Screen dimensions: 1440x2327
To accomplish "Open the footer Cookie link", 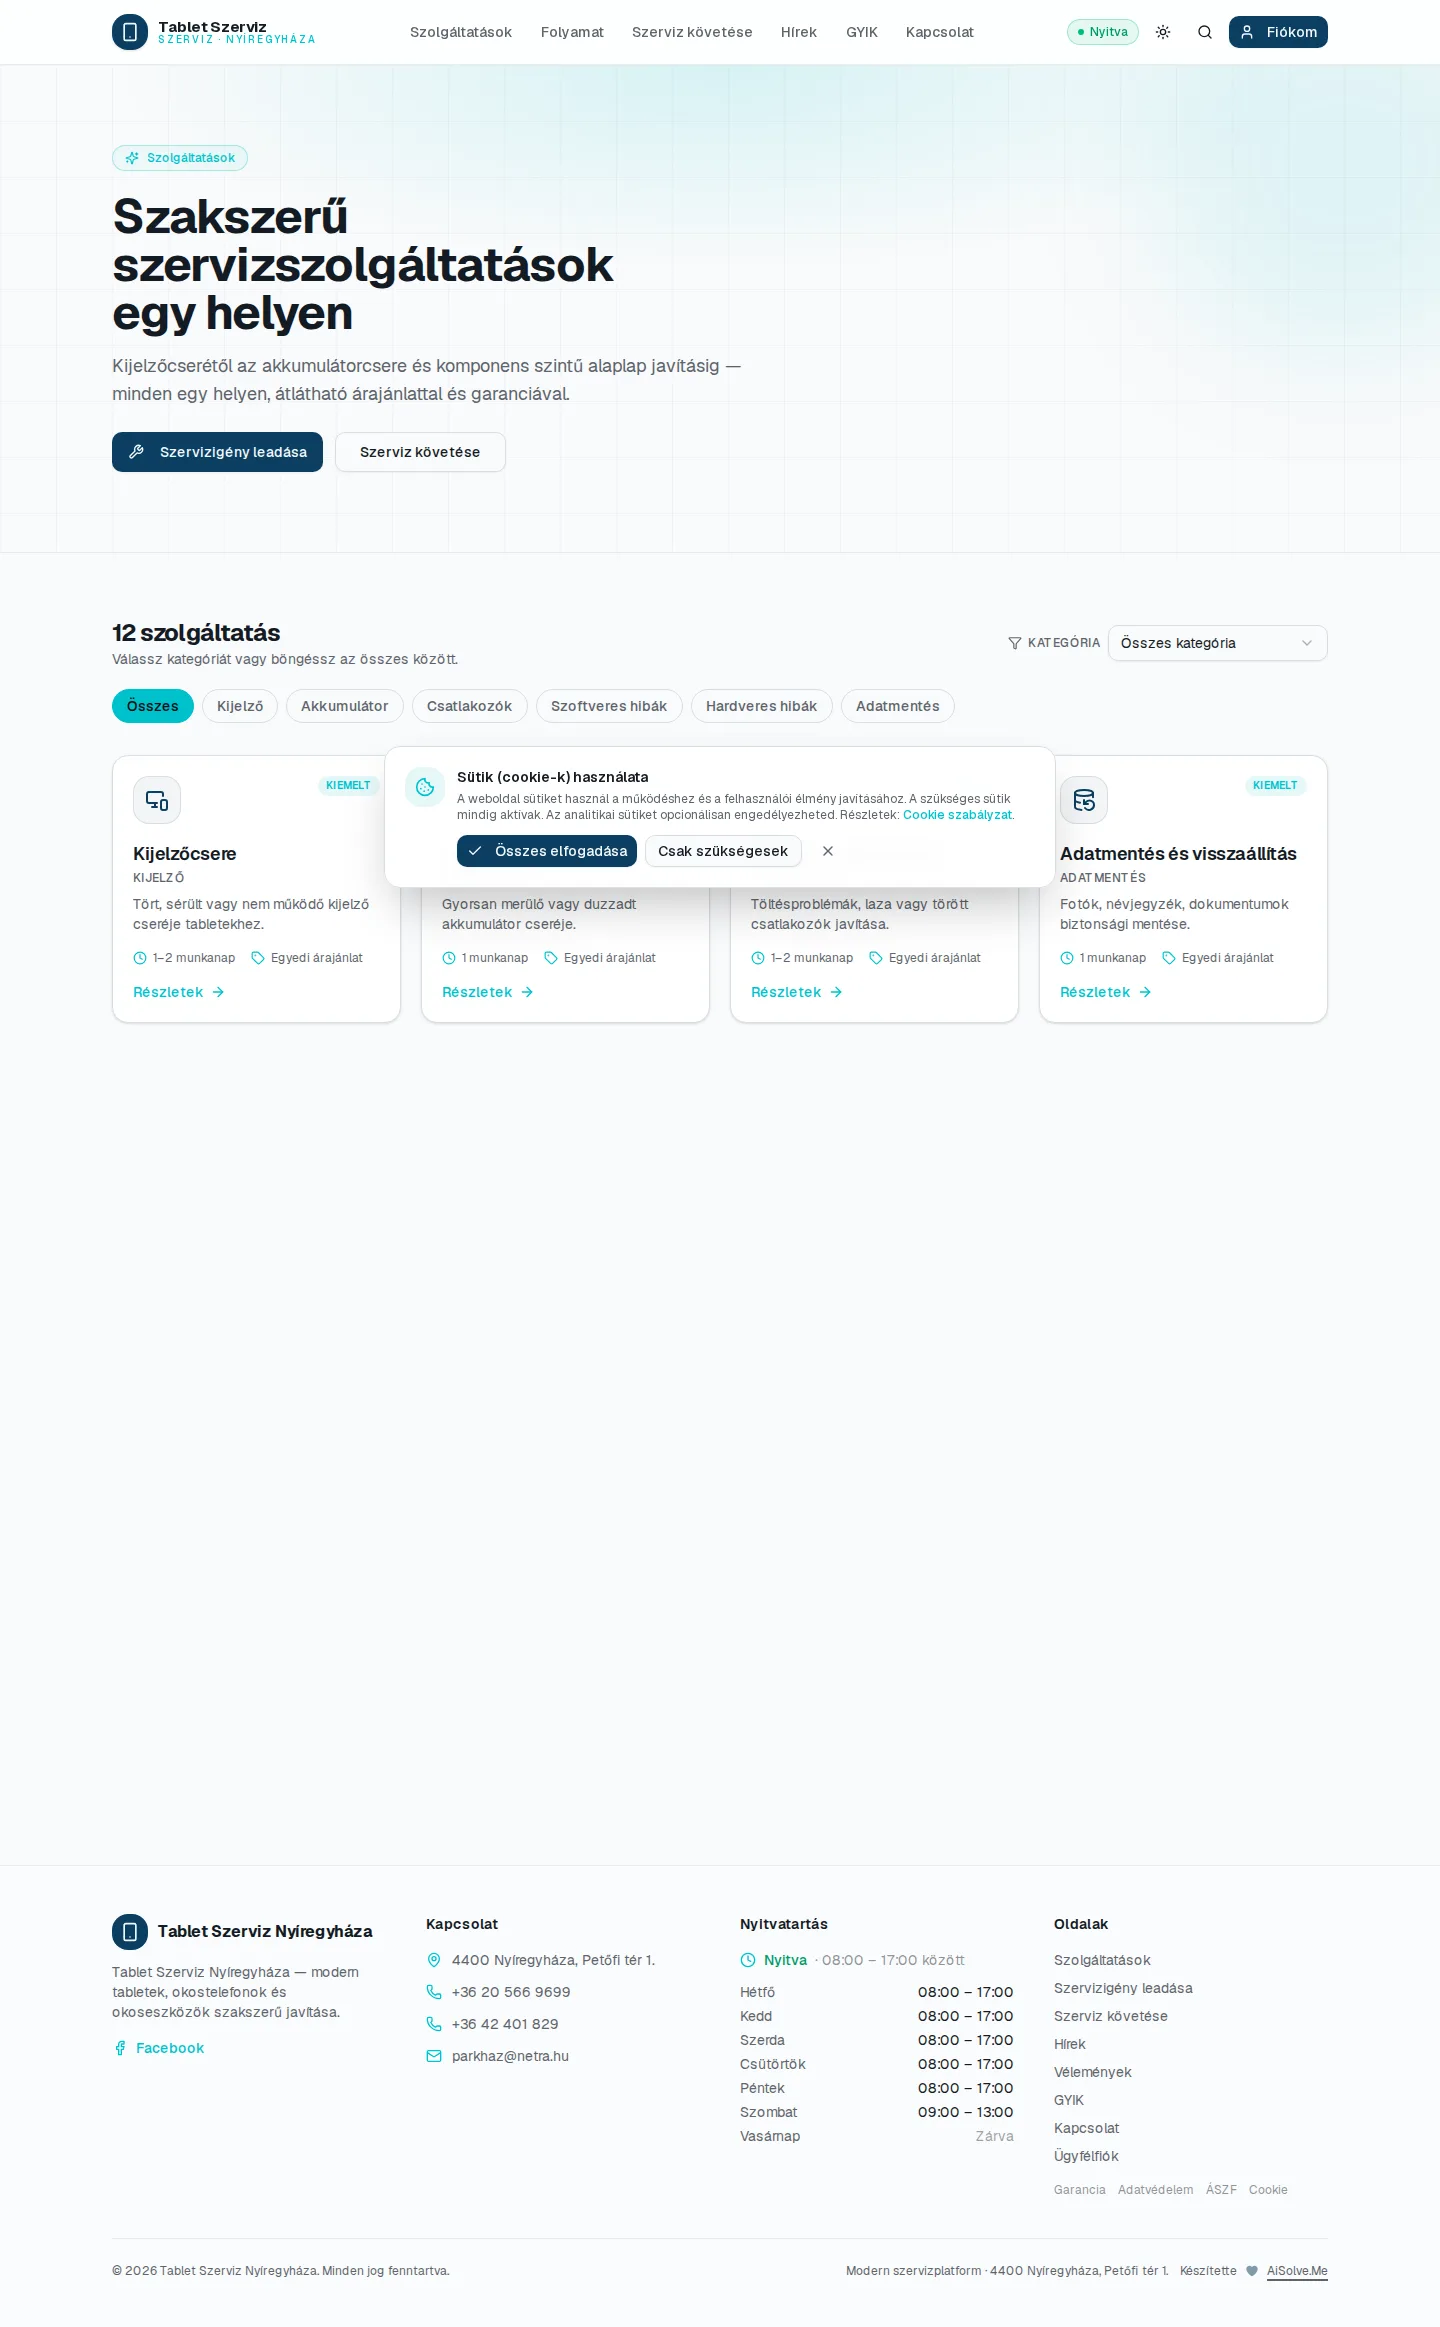I will point(1268,2190).
